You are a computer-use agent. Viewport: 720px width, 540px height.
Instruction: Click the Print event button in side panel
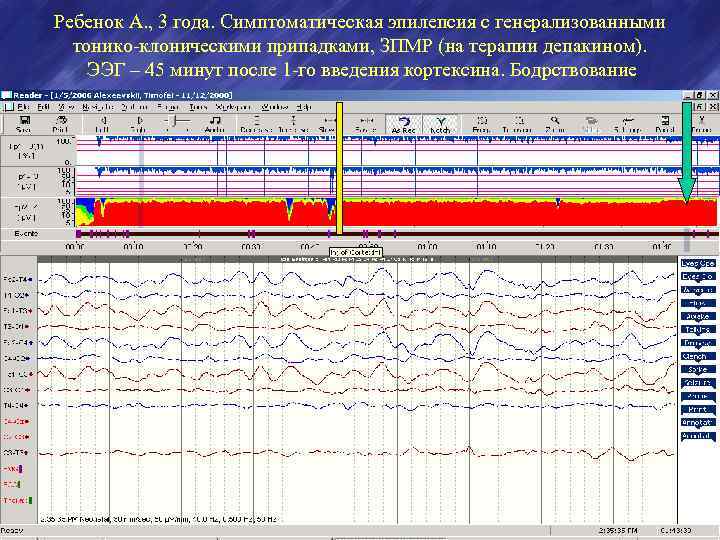coord(698,409)
